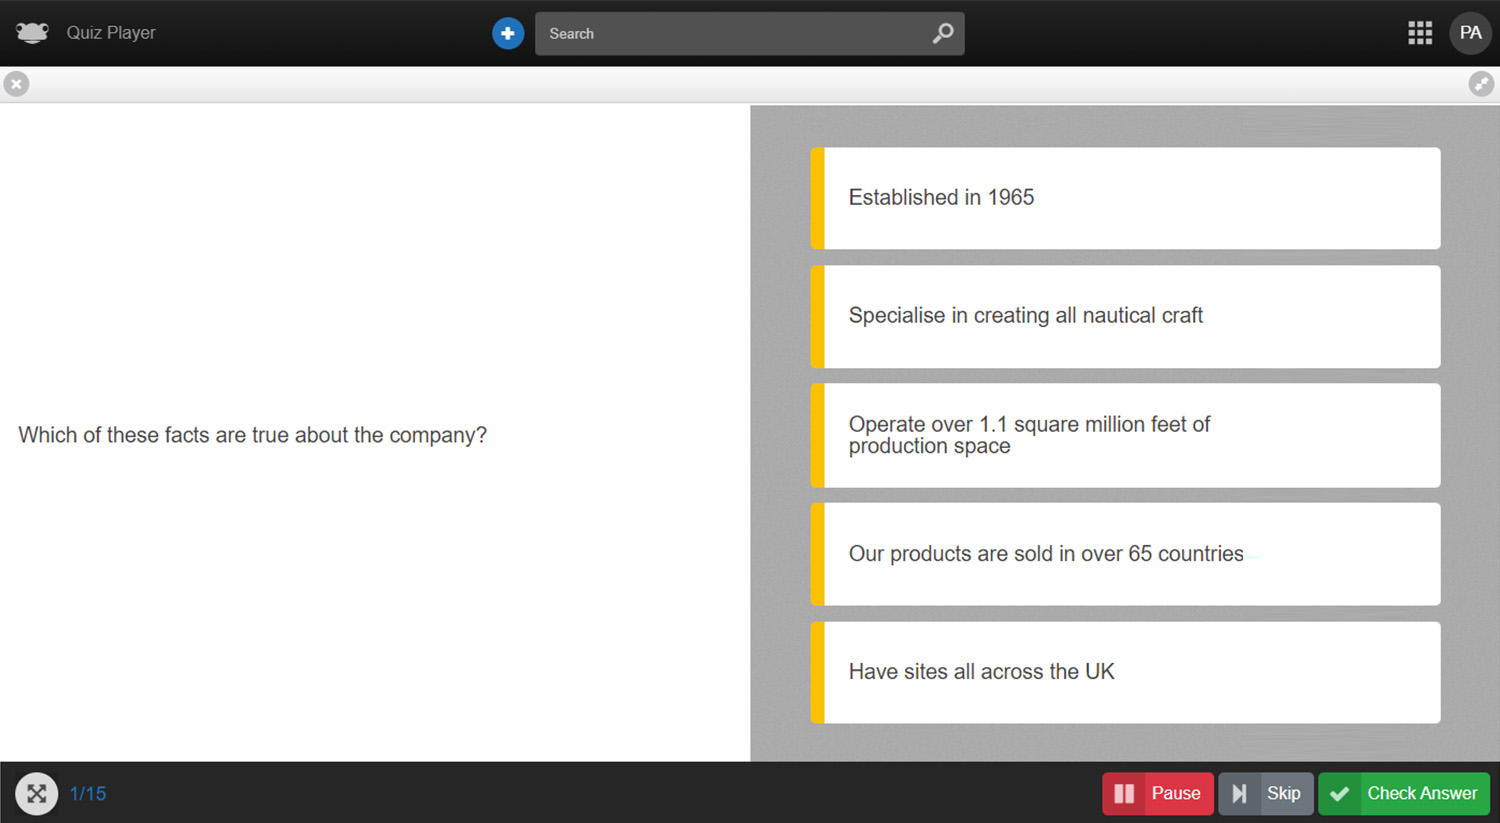Open the PA account avatar menu
This screenshot has height=823, width=1500.
1470,32
